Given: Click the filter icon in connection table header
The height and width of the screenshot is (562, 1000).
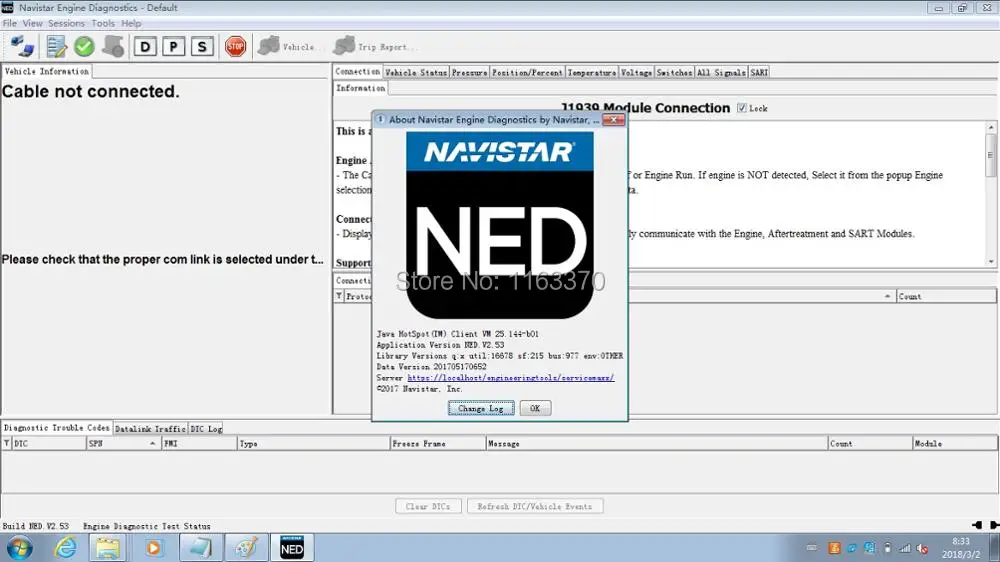Looking at the screenshot, I should pos(339,296).
